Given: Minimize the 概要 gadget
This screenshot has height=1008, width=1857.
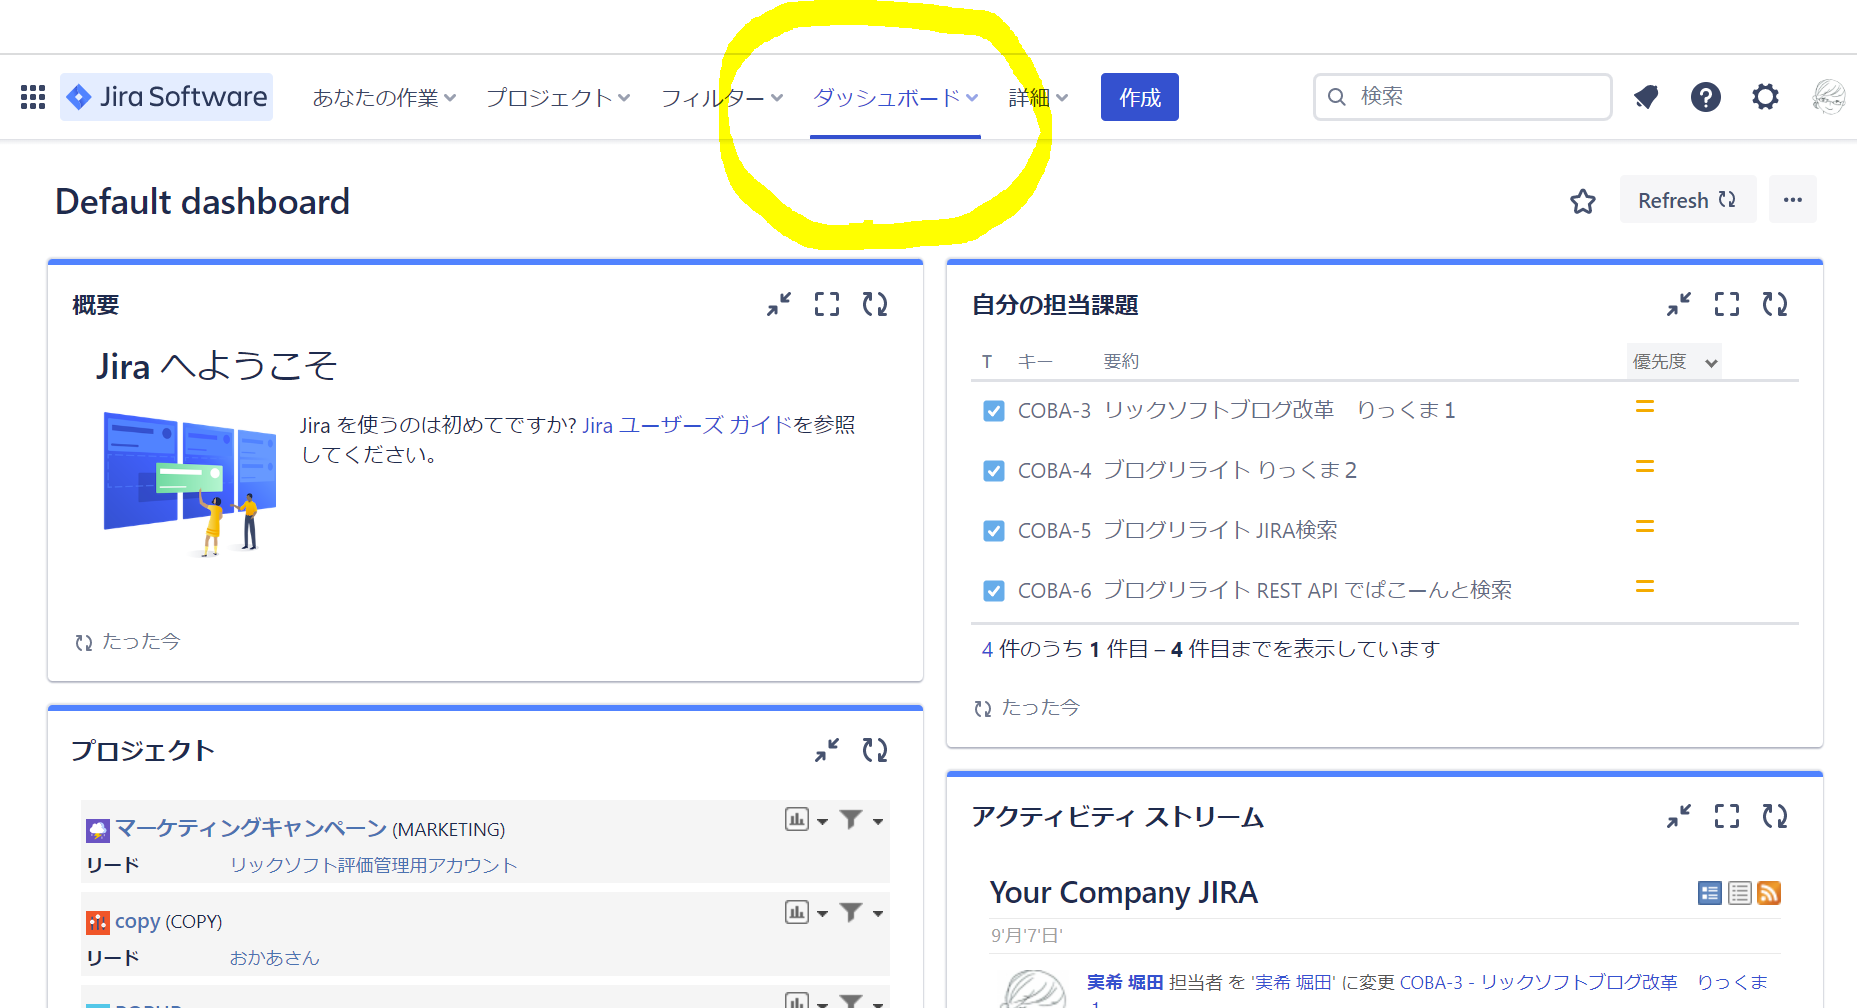Looking at the screenshot, I should 779,304.
